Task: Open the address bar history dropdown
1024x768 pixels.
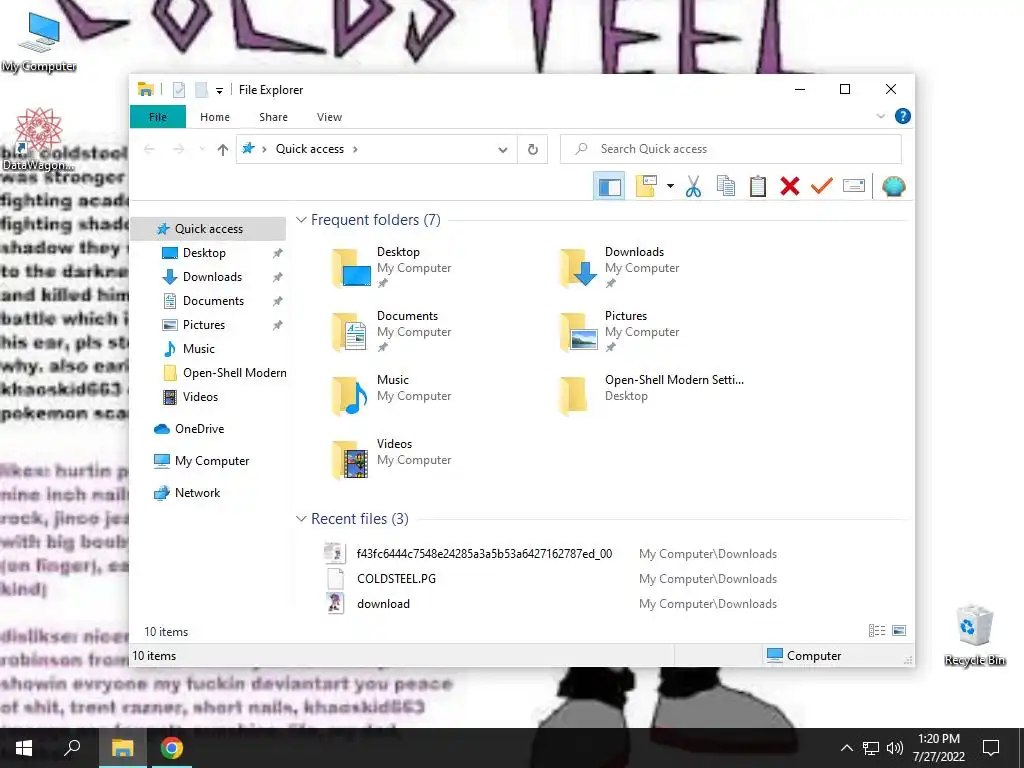Action: (503, 150)
